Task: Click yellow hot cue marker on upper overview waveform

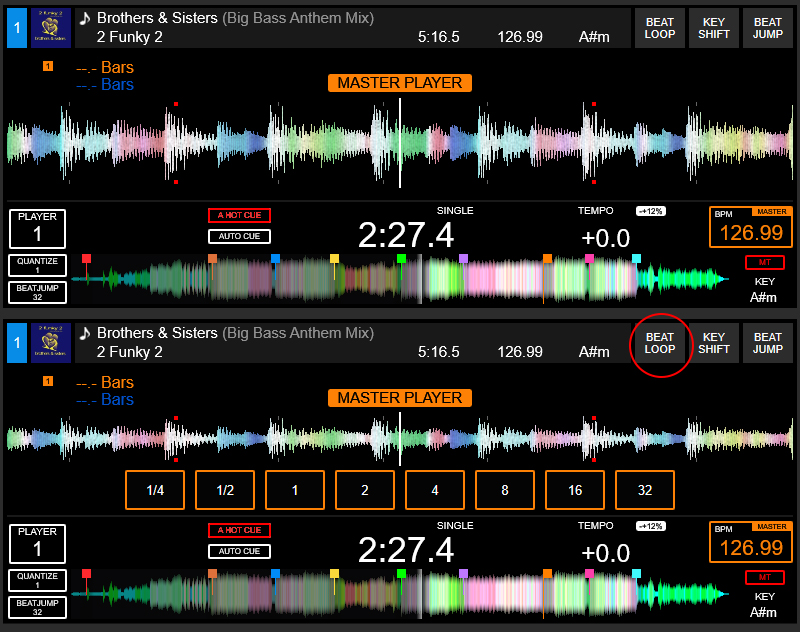Action: coord(335,259)
